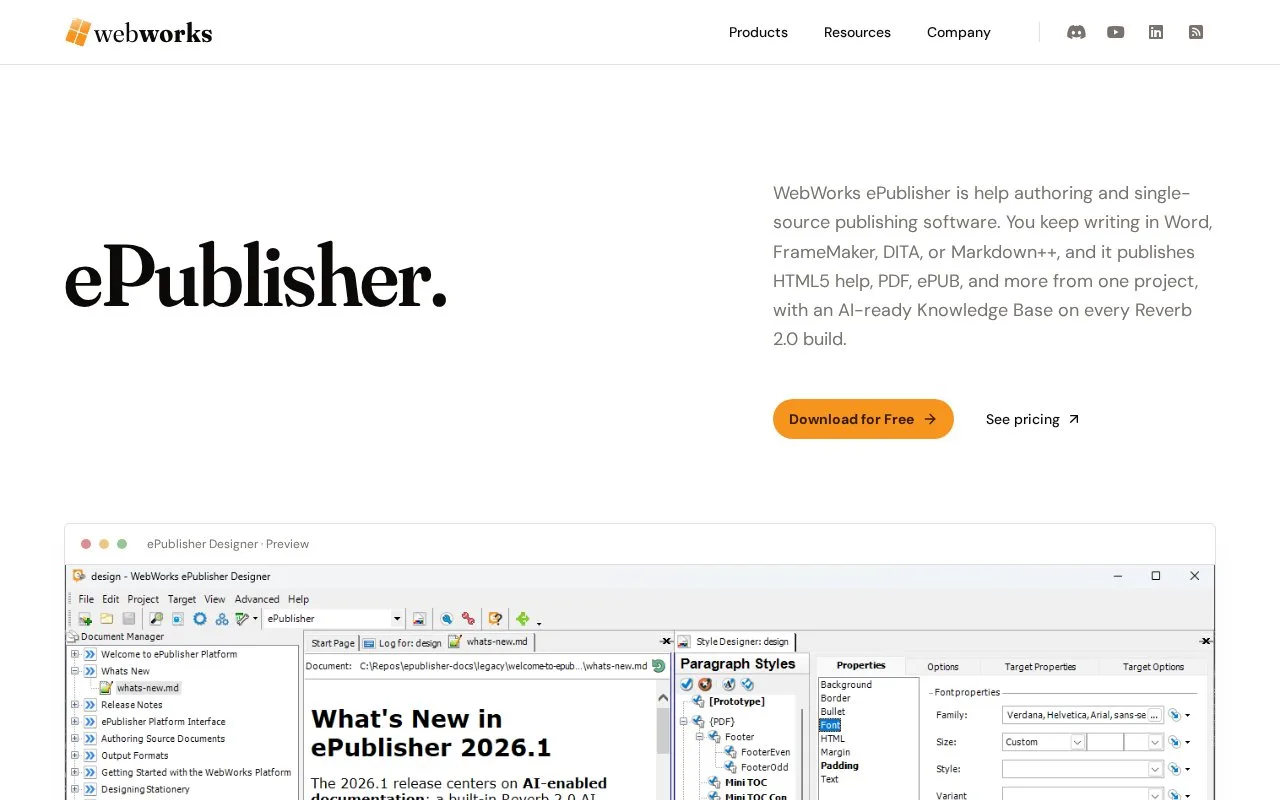Screen dimensions: 1280x800
Task: Open the Products navigation menu
Action: [758, 32]
